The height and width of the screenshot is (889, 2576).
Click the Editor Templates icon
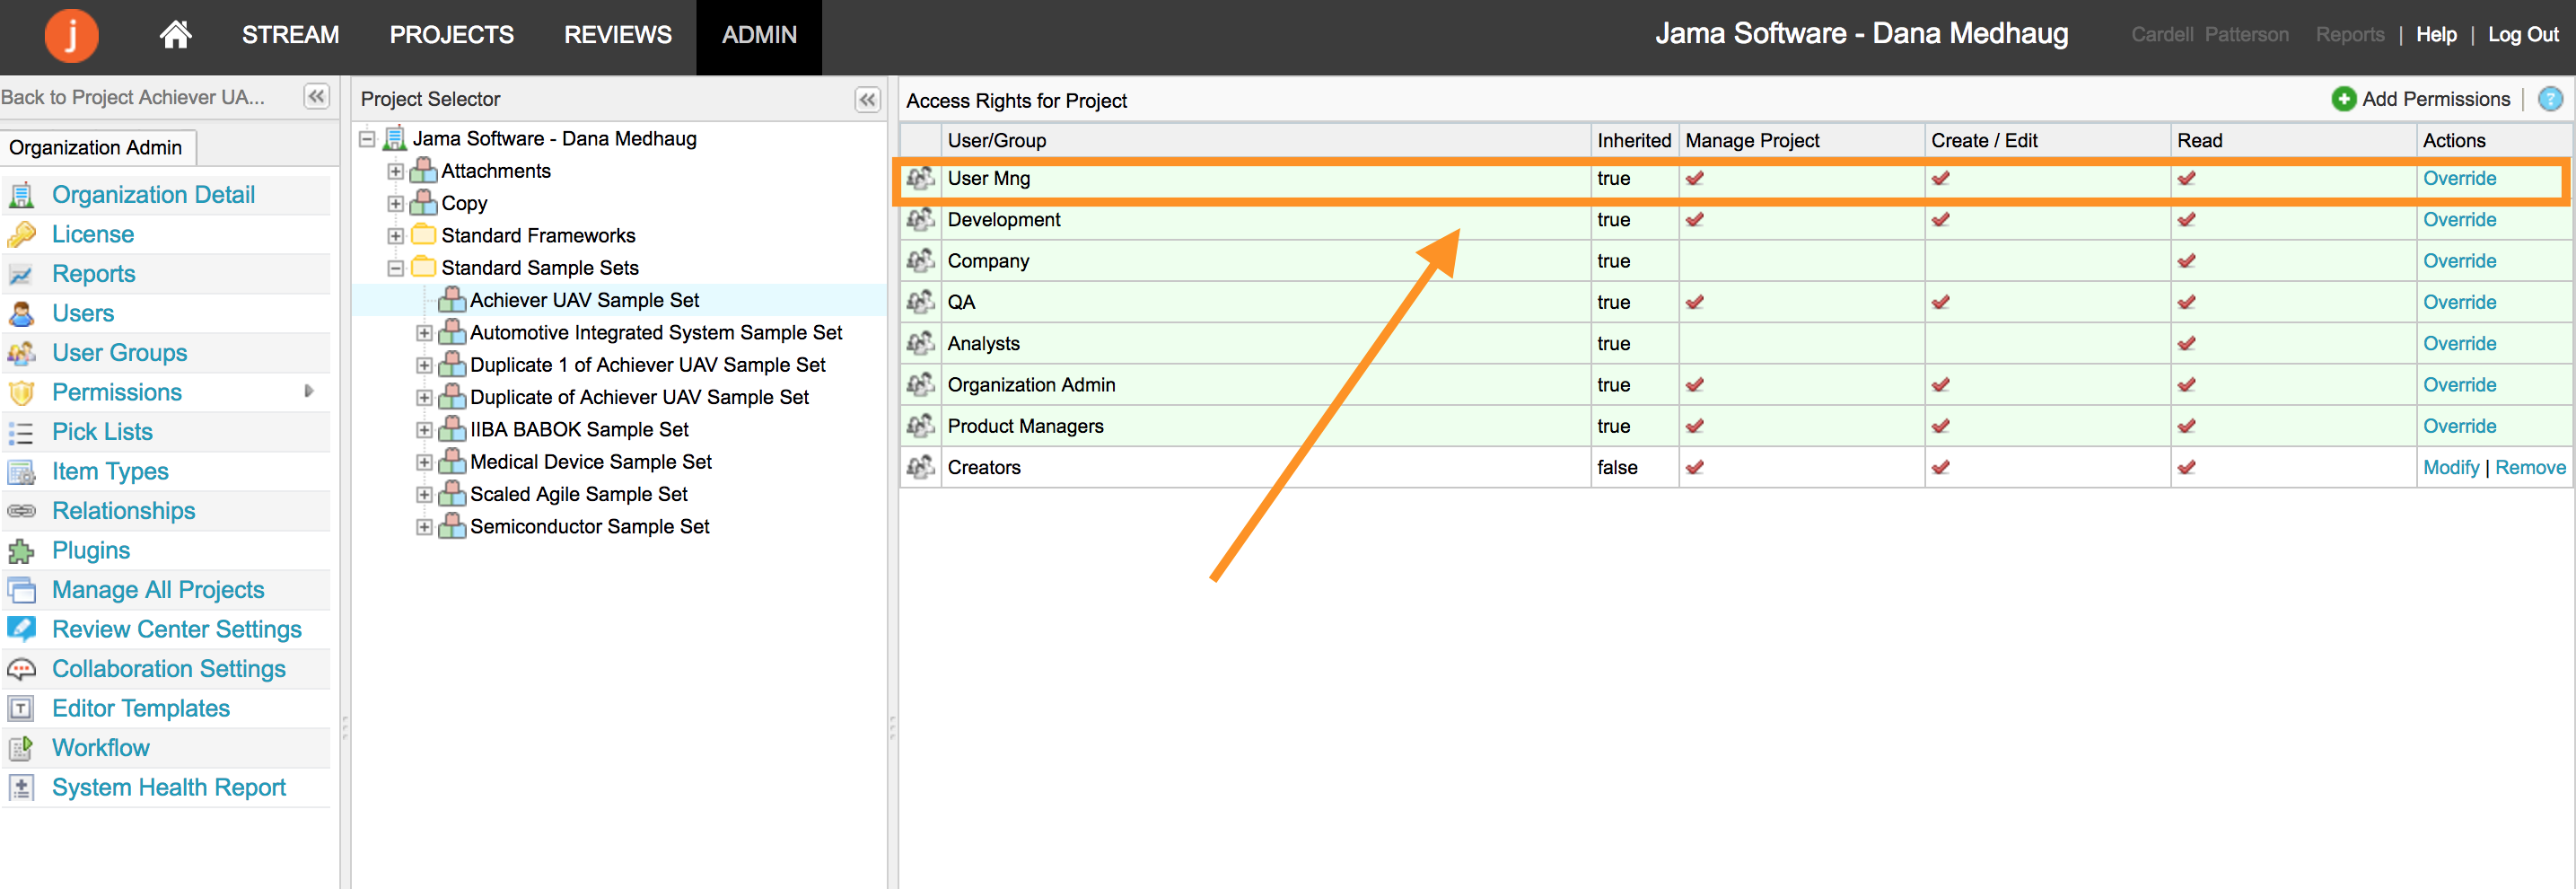click(21, 709)
